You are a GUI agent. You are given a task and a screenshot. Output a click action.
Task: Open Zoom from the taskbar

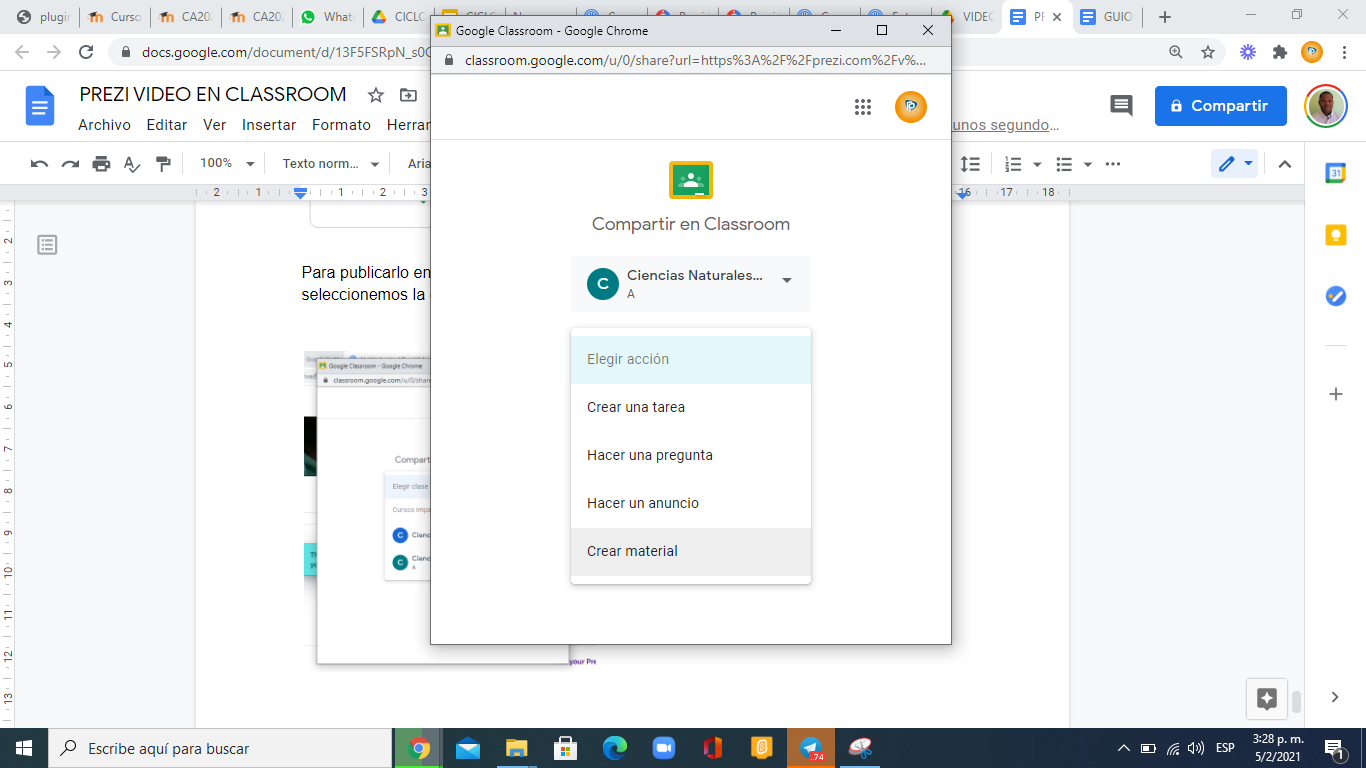click(664, 748)
